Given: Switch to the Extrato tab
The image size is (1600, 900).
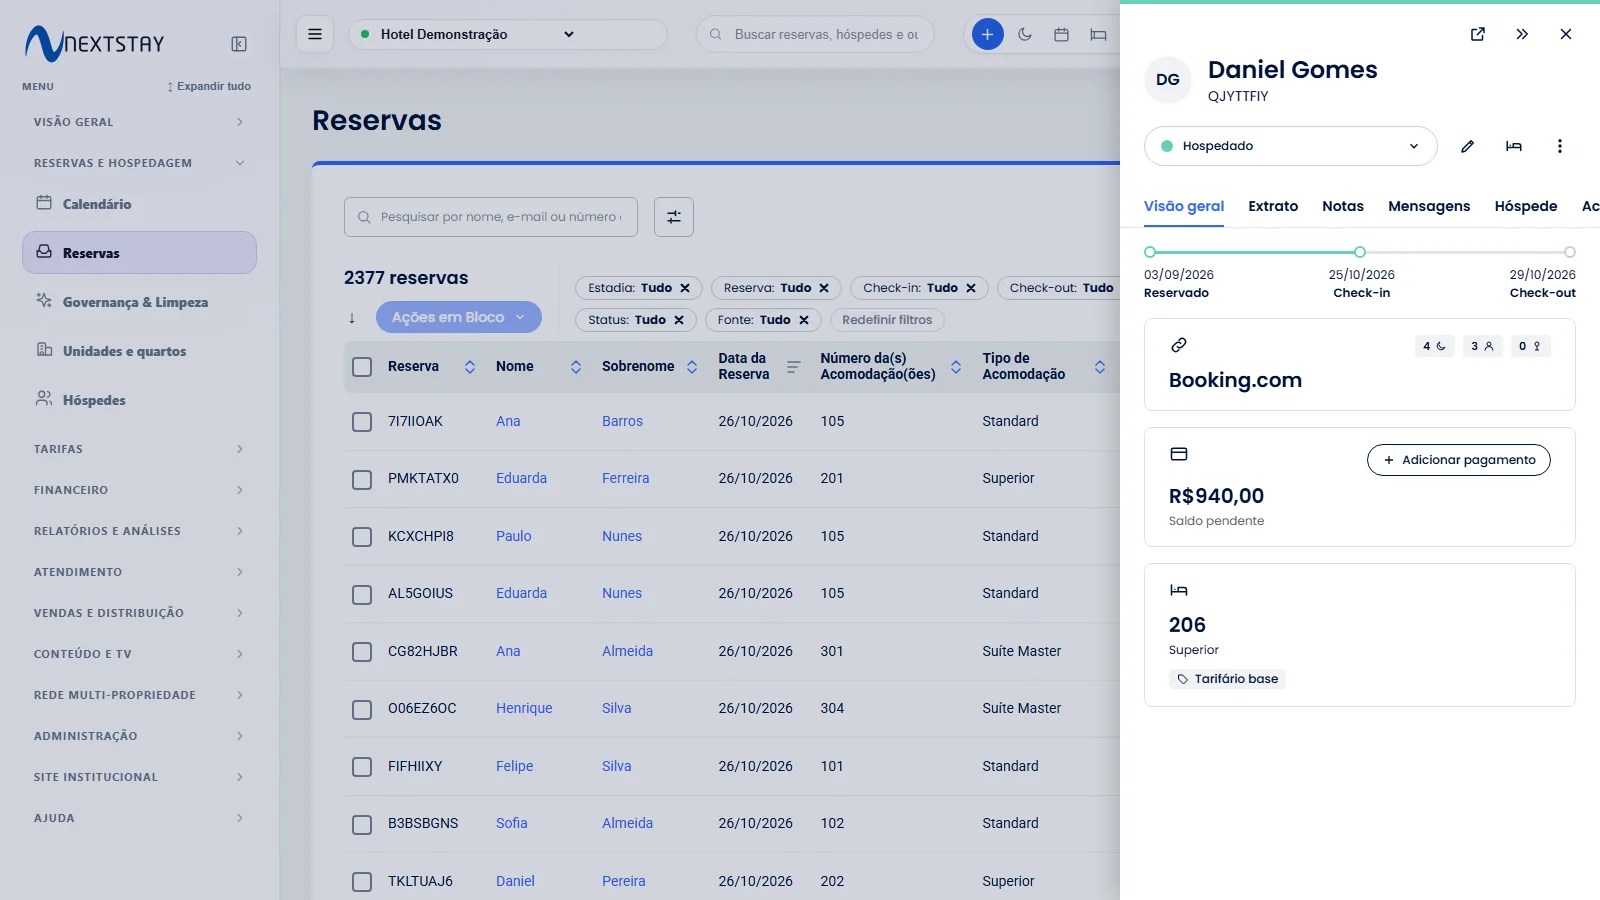Looking at the screenshot, I should pyautogui.click(x=1273, y=206).
